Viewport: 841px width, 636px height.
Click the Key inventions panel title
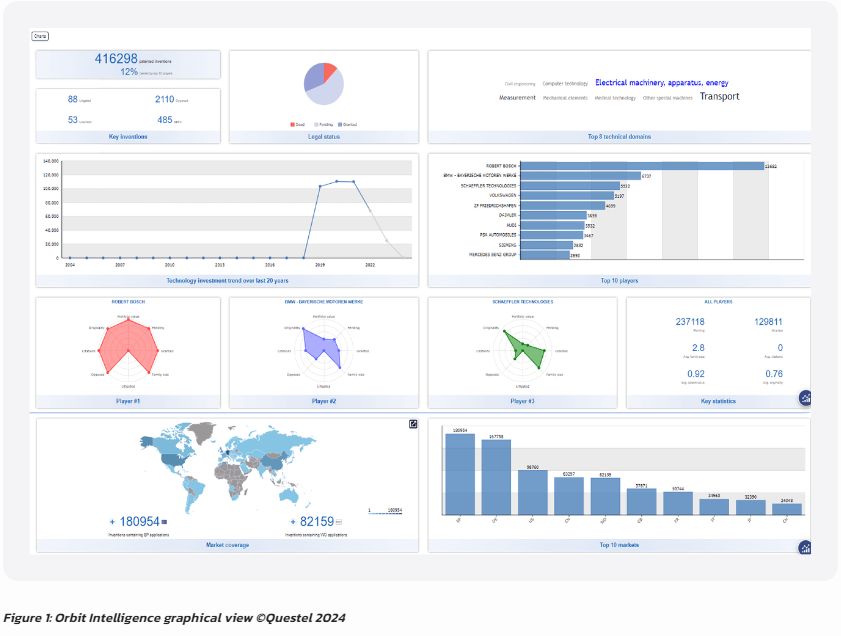pyautogui.click(x=128, y=137)
